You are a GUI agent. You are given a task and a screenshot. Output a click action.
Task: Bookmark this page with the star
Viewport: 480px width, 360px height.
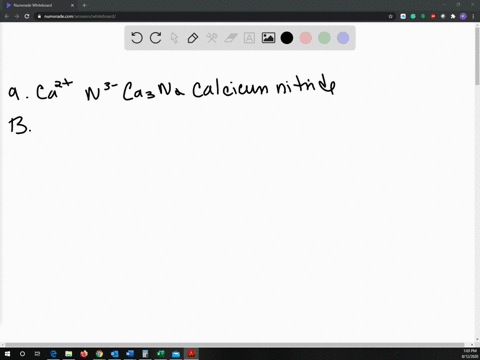click(x=391, y=16)
